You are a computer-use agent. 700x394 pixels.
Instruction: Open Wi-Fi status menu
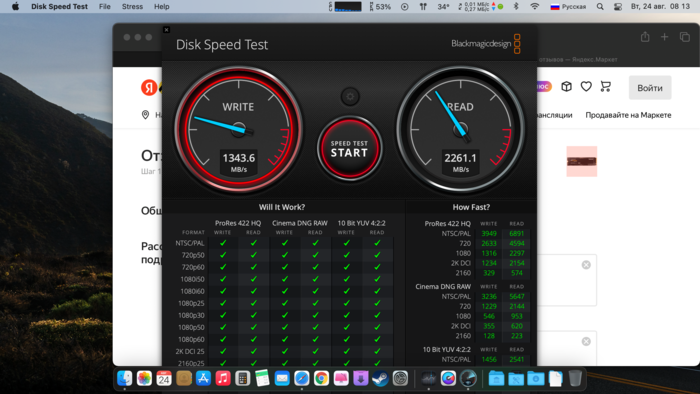[534, 7]
